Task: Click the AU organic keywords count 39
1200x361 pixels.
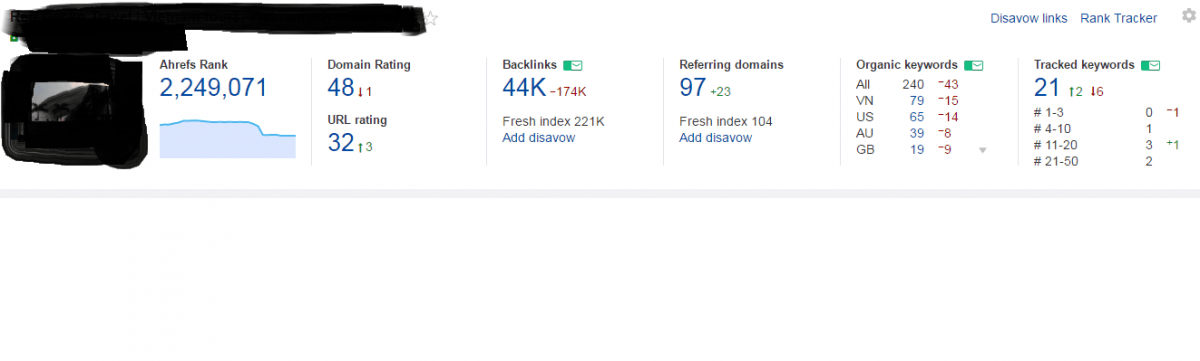Action: click(x=917, y=133)
